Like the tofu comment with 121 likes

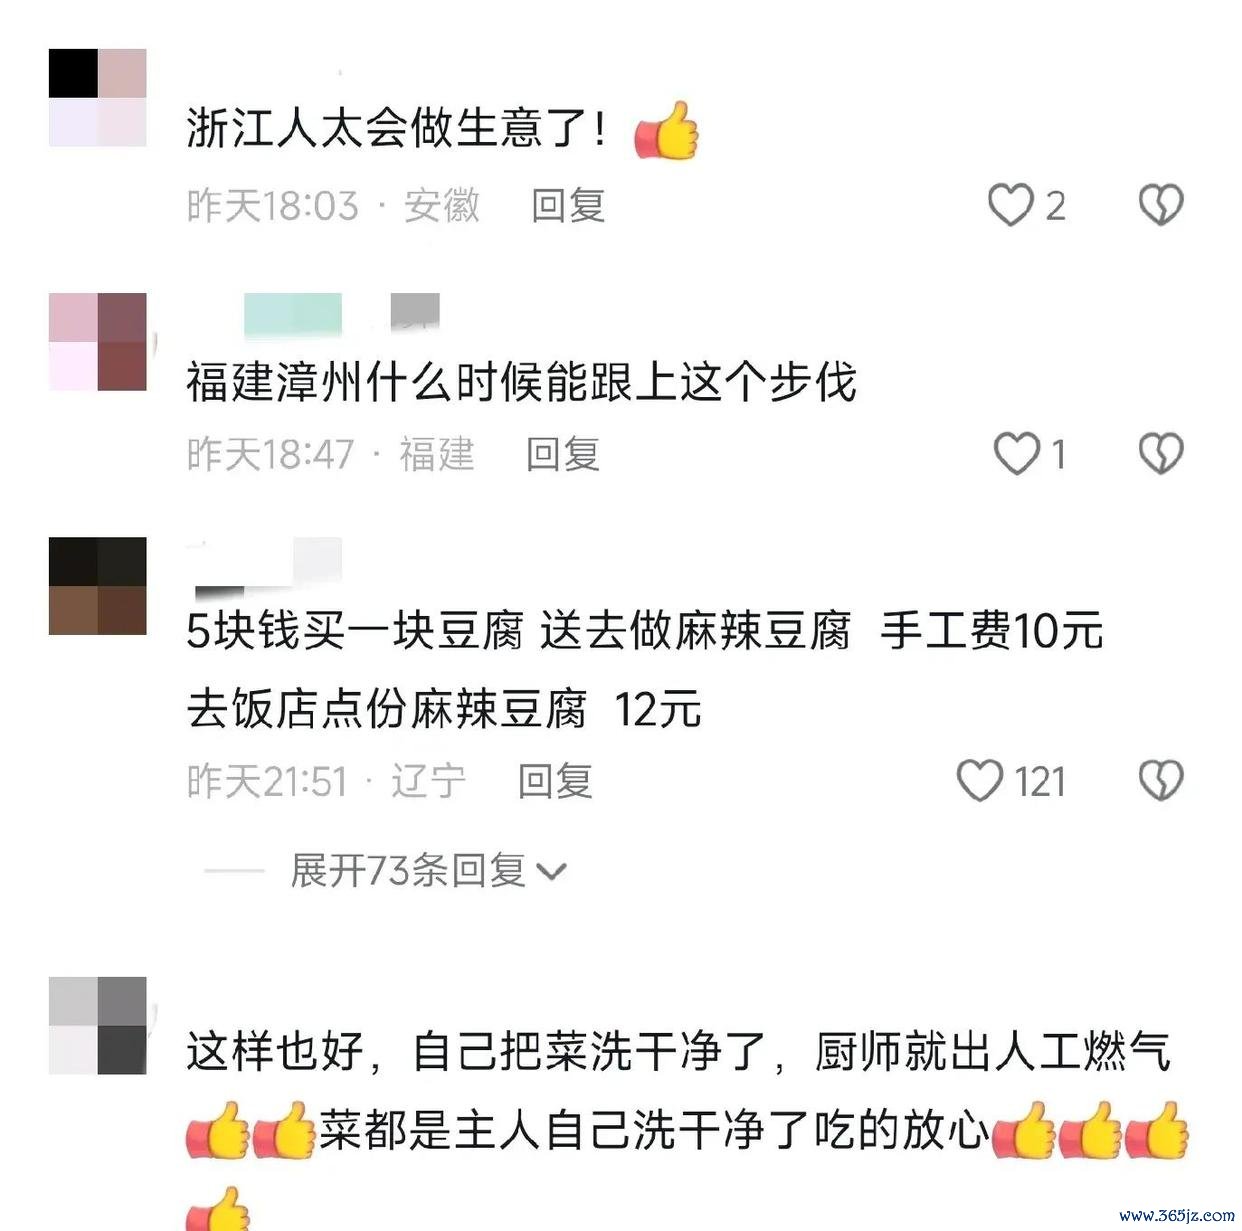[x=980, y=781]
